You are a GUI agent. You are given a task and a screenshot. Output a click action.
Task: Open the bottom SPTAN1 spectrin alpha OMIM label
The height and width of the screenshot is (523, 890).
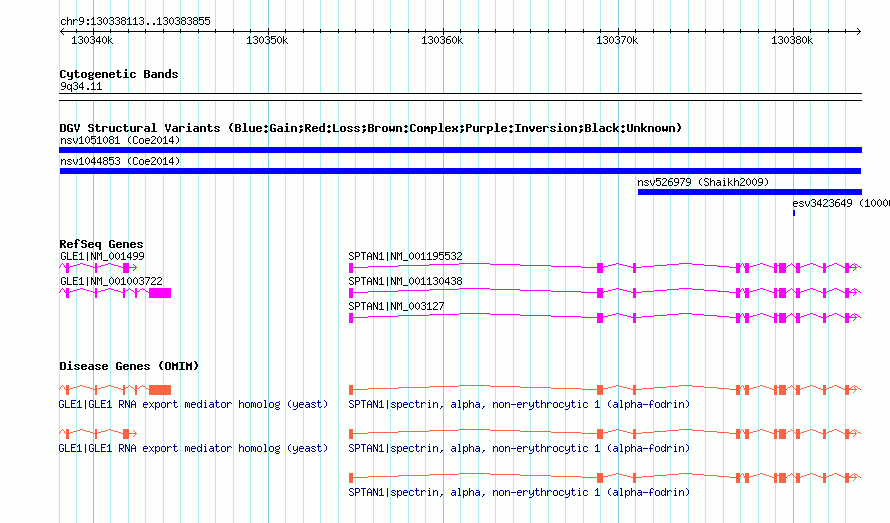point(519,492)
